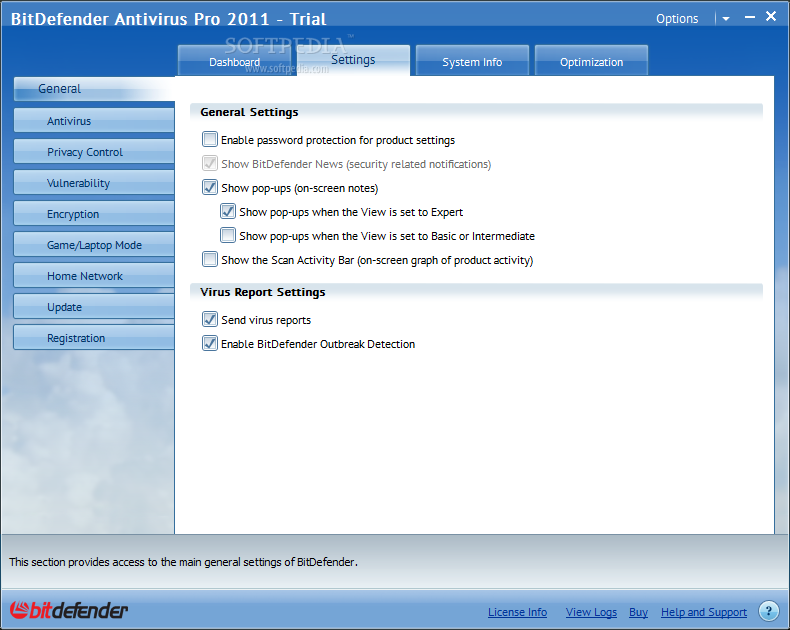The image size is (790, 630).
Task: Select the Settings tab
Action: 353,60
